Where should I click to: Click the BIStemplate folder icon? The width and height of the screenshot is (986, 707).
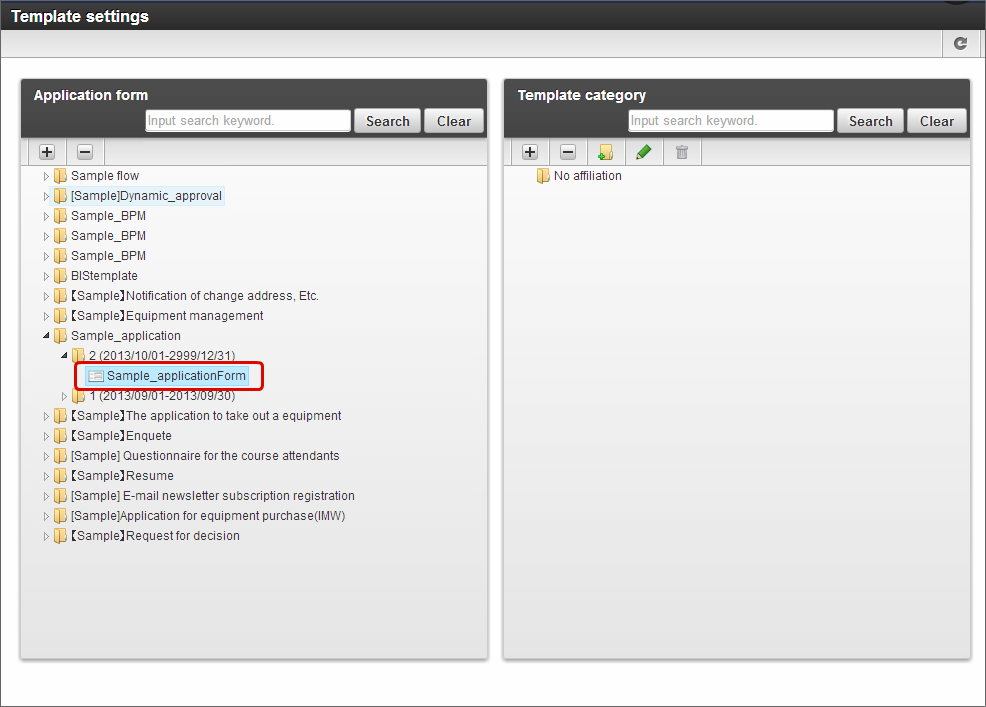point(60,276)
